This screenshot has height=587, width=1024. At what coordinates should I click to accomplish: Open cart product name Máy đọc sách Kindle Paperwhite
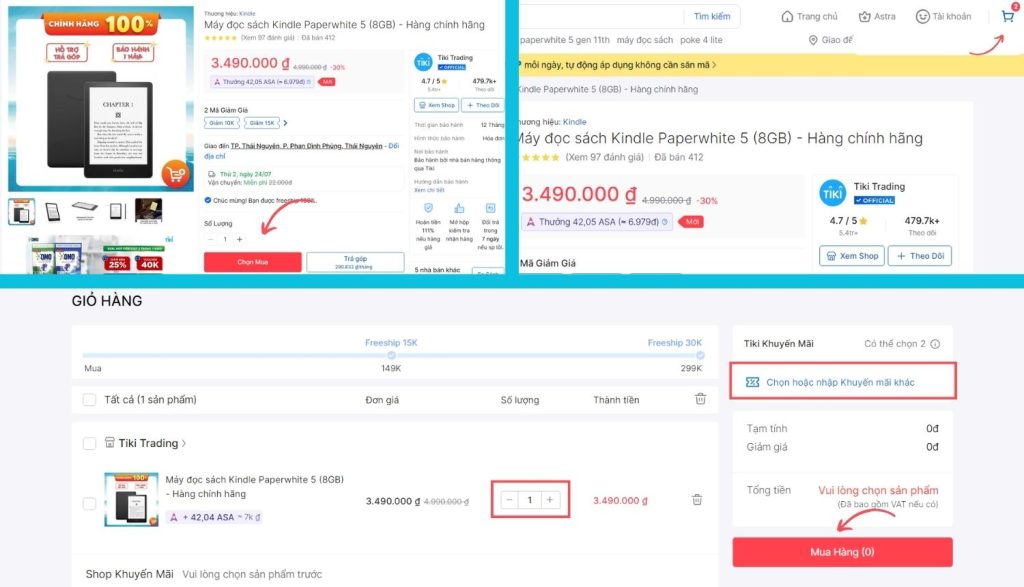(x=255, y=486)
